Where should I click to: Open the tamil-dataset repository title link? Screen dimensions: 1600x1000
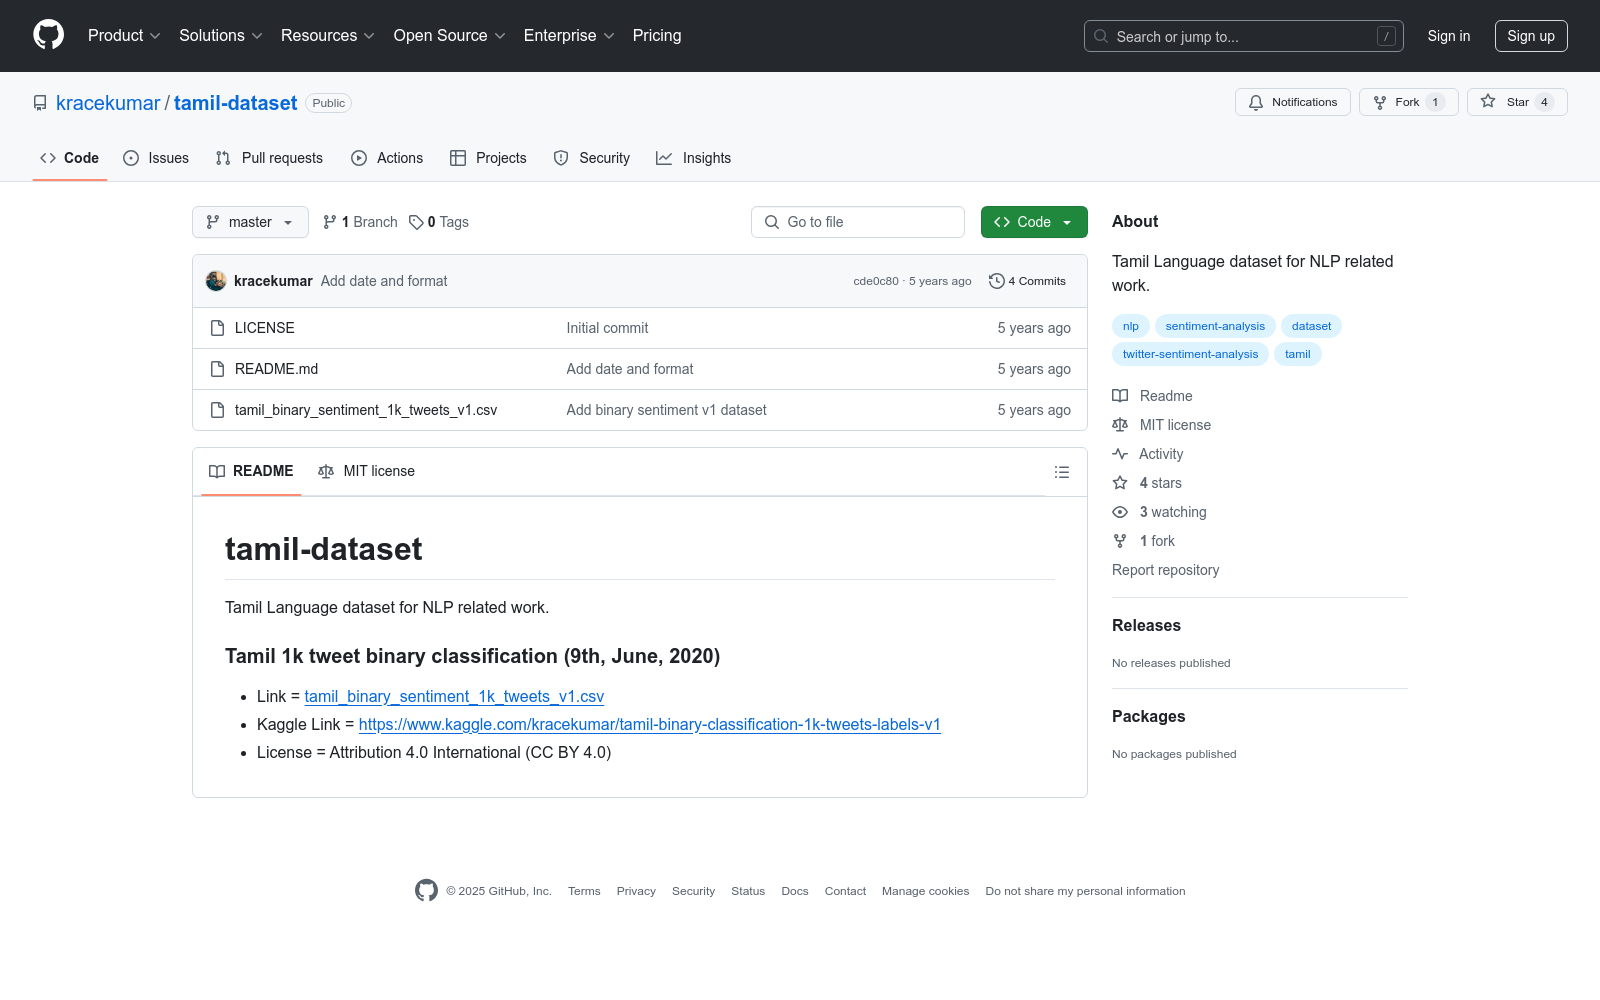[x=236, y=103]
